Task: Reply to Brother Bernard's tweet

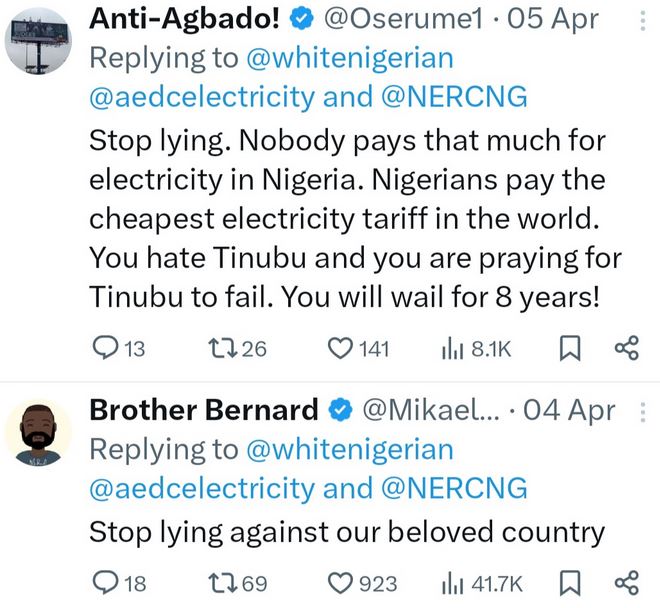Action: [104, 582]
